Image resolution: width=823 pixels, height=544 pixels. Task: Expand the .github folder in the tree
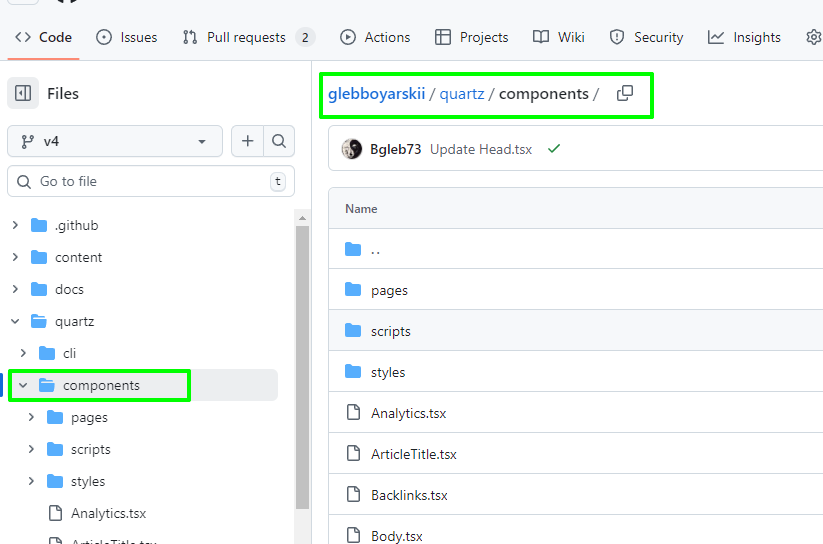(x=15, y=225)
